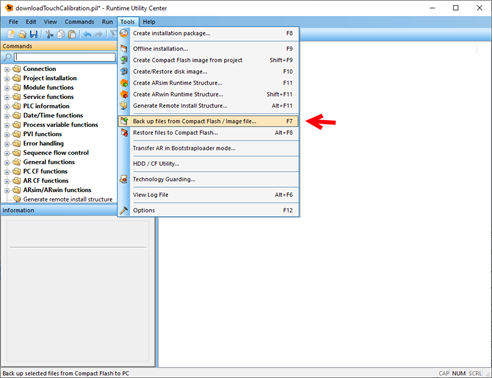Click the New file toolbar icon
Viewport: 492px width, 378px height.
point(11,34)
